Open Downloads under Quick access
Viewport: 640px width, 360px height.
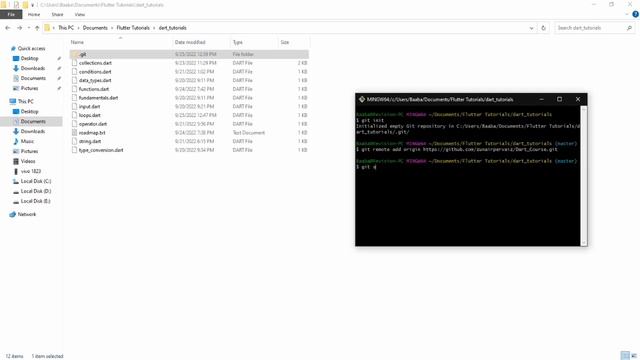(x=33, y=68)
